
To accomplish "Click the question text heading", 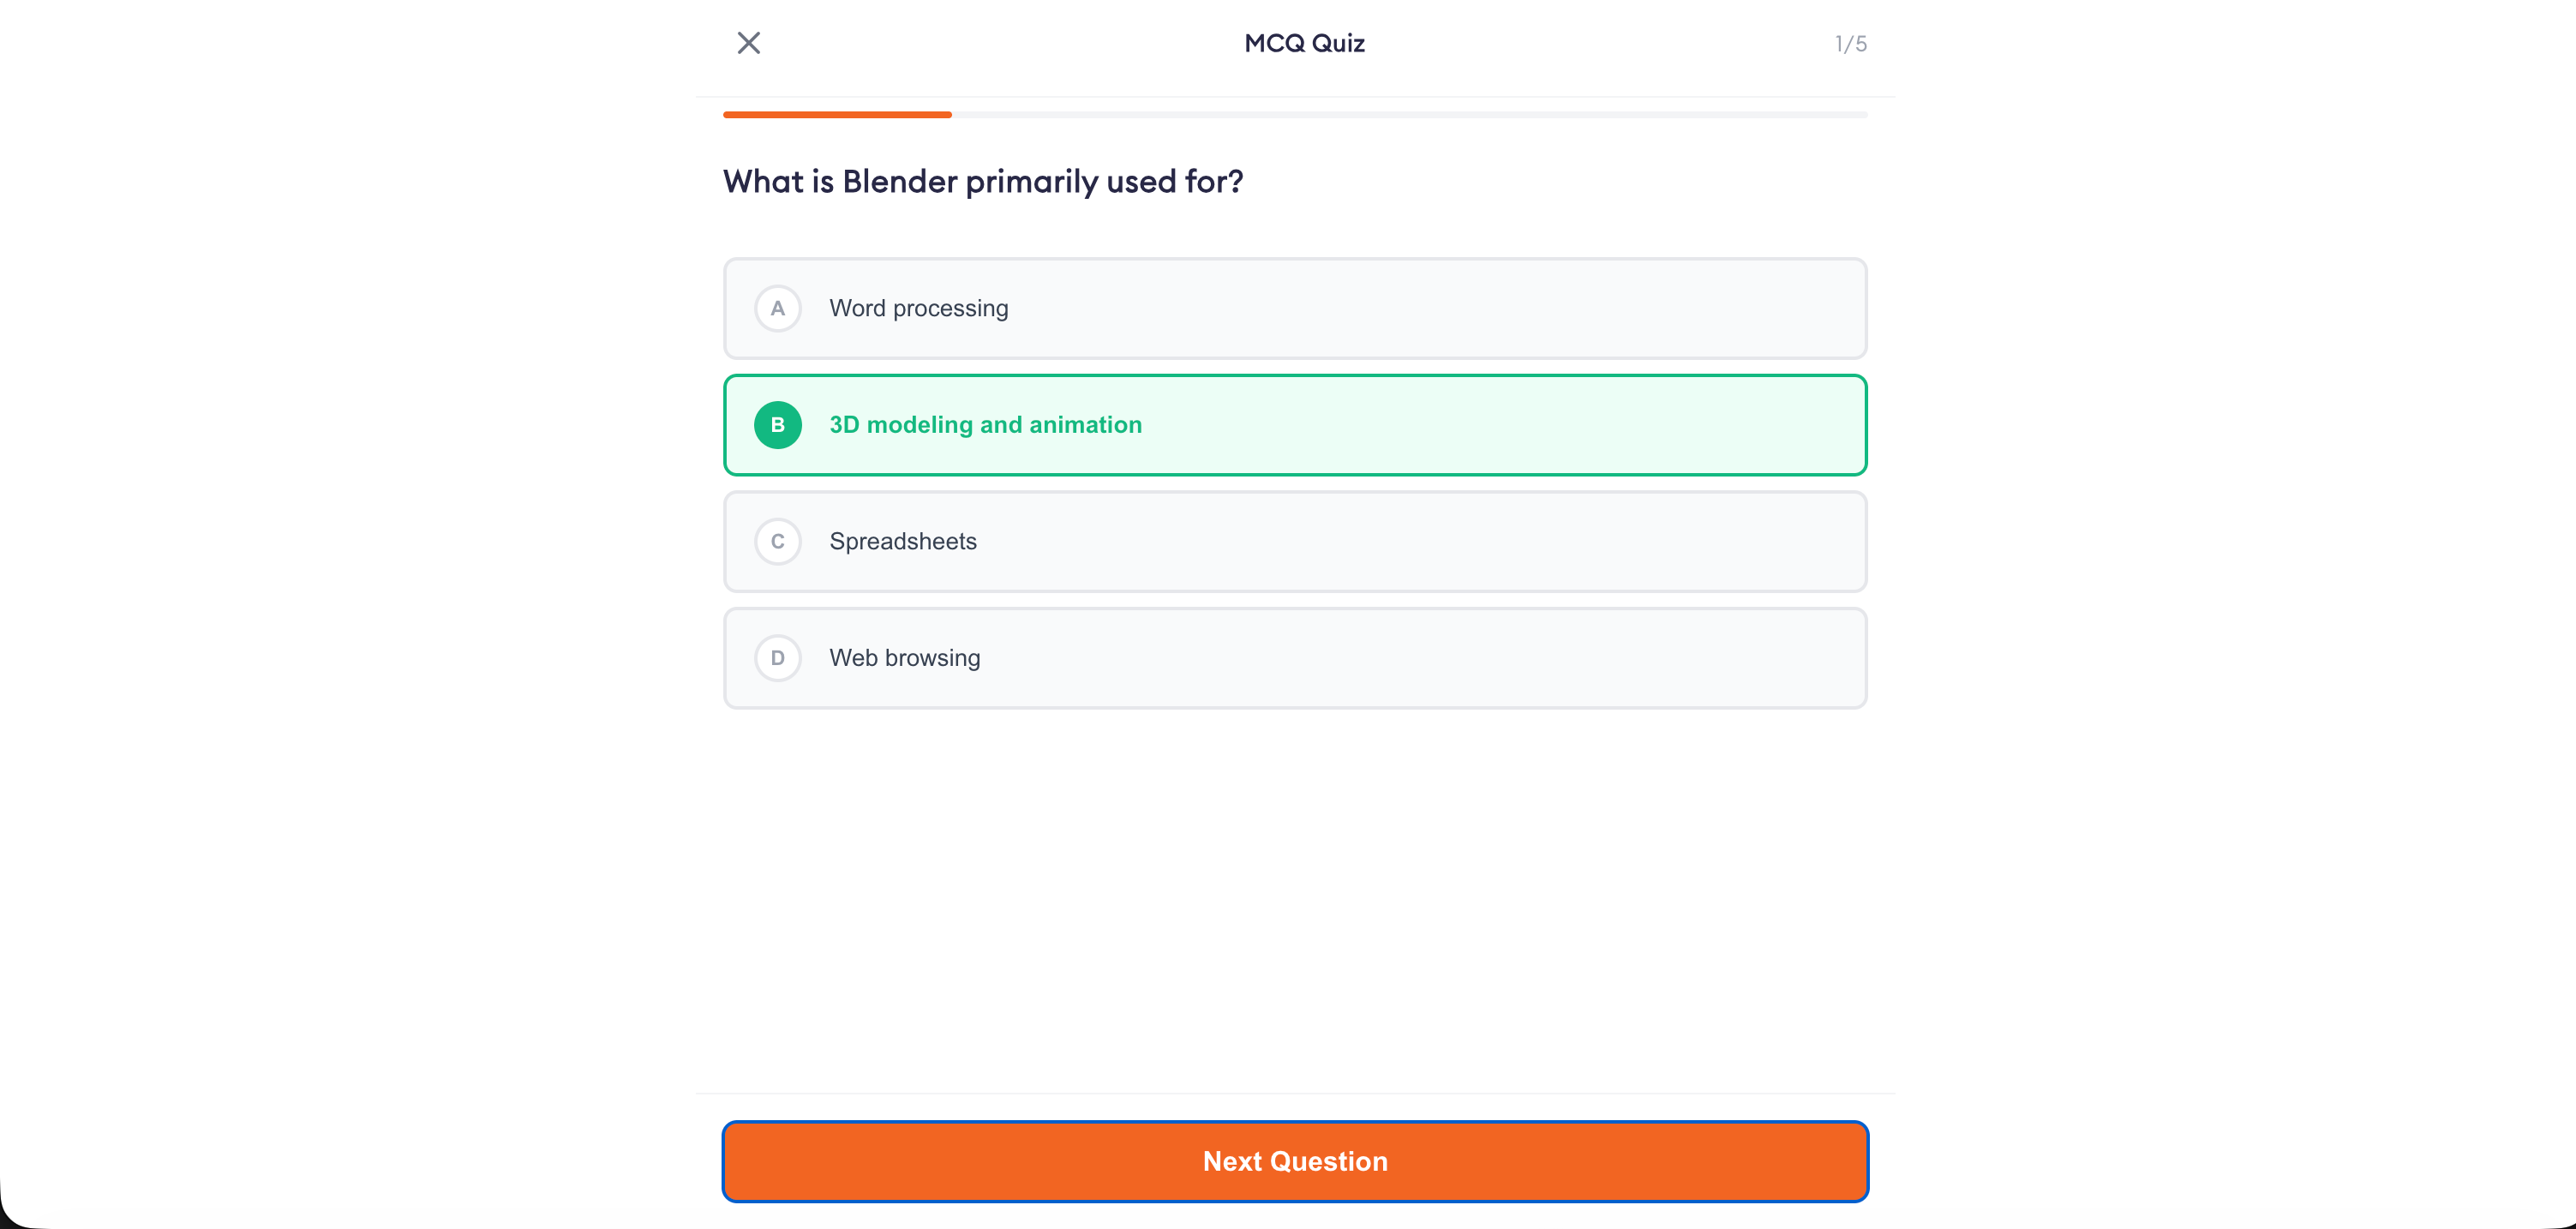I will (x=983, y=181).
